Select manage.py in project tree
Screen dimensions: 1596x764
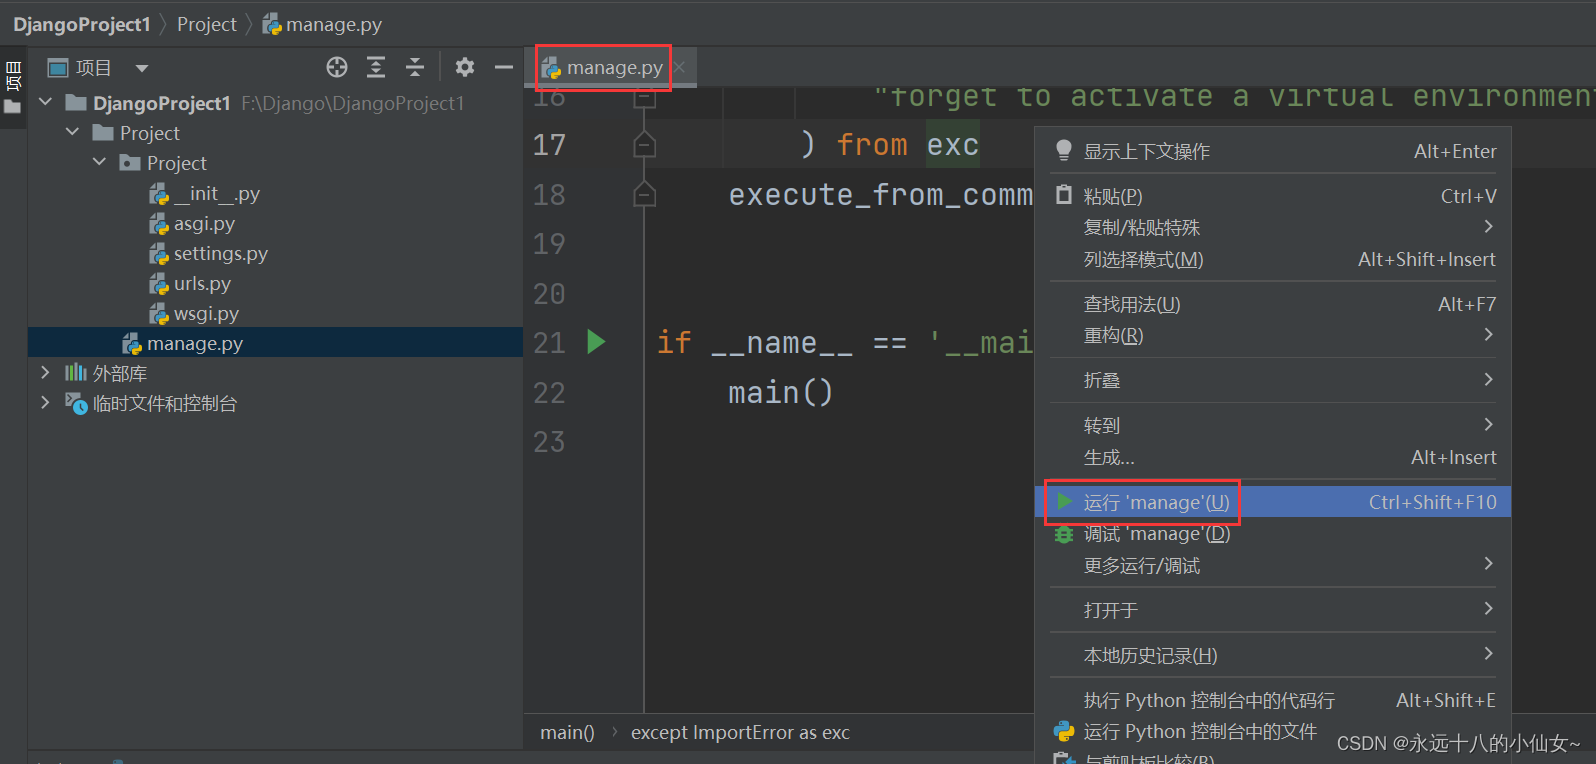click(x=275, y=343)
